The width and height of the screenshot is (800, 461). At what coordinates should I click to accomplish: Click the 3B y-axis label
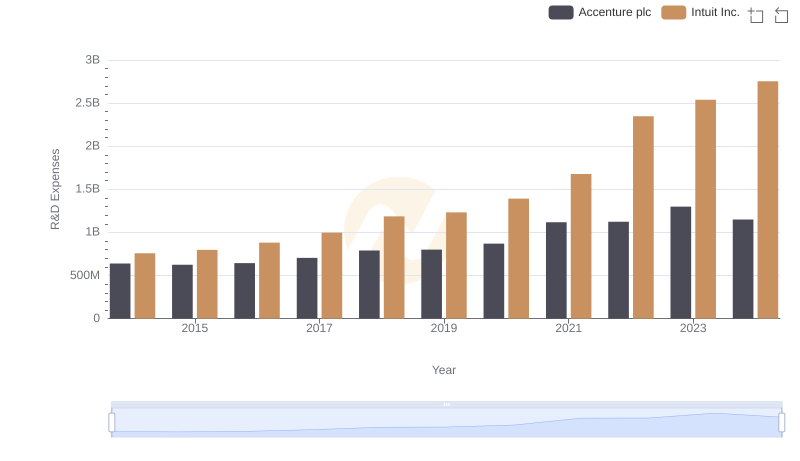click(x=92, y=60)
